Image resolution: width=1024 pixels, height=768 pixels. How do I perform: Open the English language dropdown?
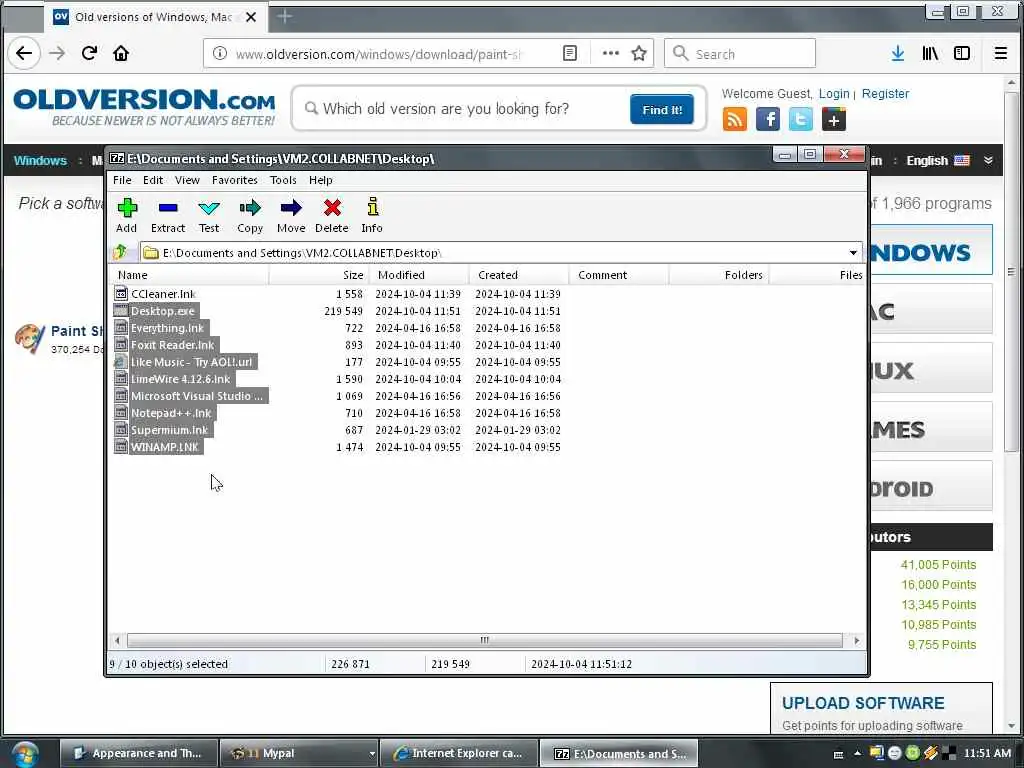point(950,161)
